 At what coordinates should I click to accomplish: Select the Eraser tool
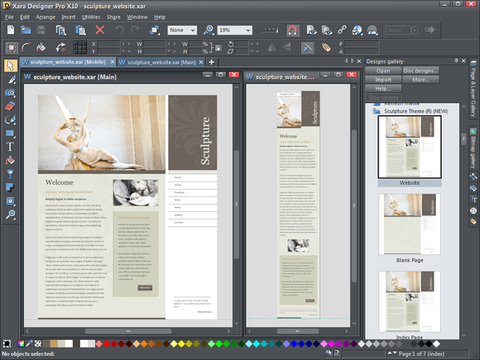10,106
